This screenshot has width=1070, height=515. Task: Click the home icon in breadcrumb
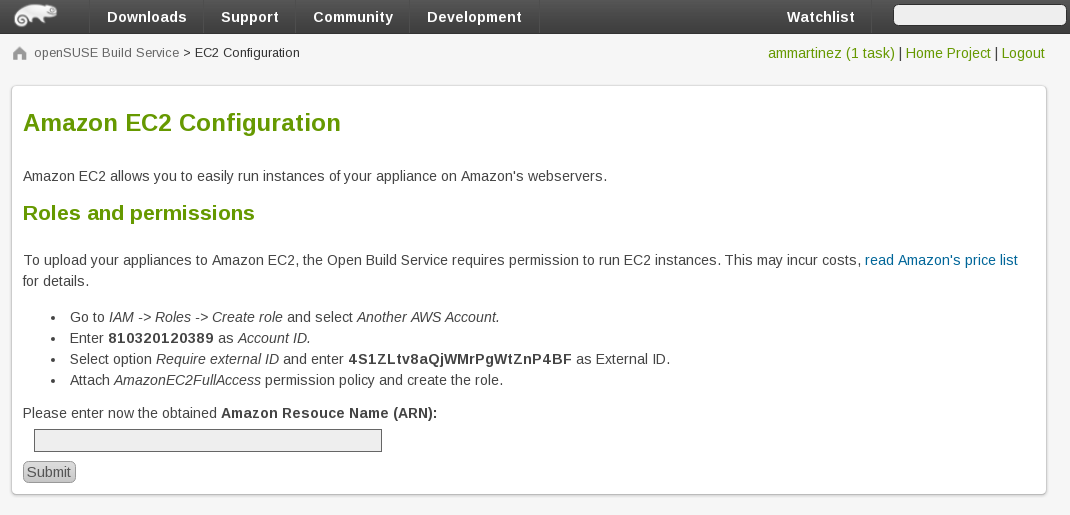click(x=20, y=53)
